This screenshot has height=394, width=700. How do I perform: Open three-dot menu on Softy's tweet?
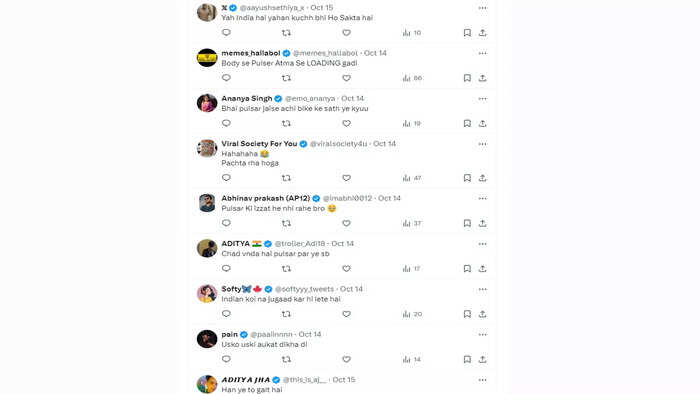click(x=483, y=289)
